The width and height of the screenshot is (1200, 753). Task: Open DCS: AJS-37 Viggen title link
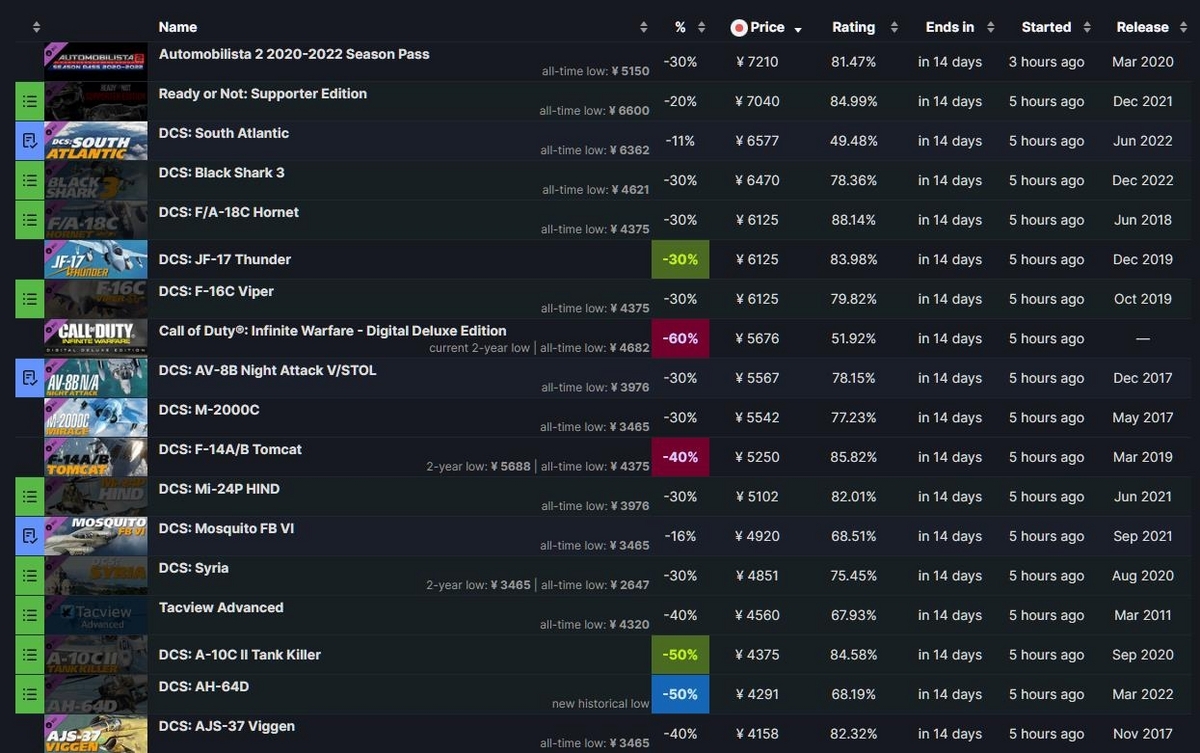click(x=227, y=726)
